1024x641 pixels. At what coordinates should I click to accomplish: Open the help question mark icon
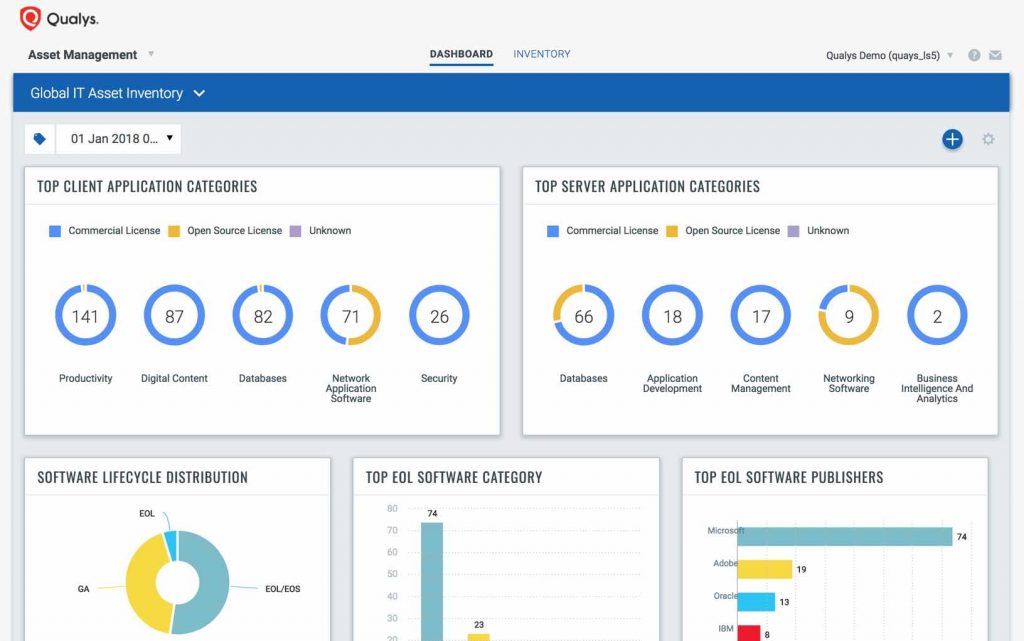coord(974,55)
